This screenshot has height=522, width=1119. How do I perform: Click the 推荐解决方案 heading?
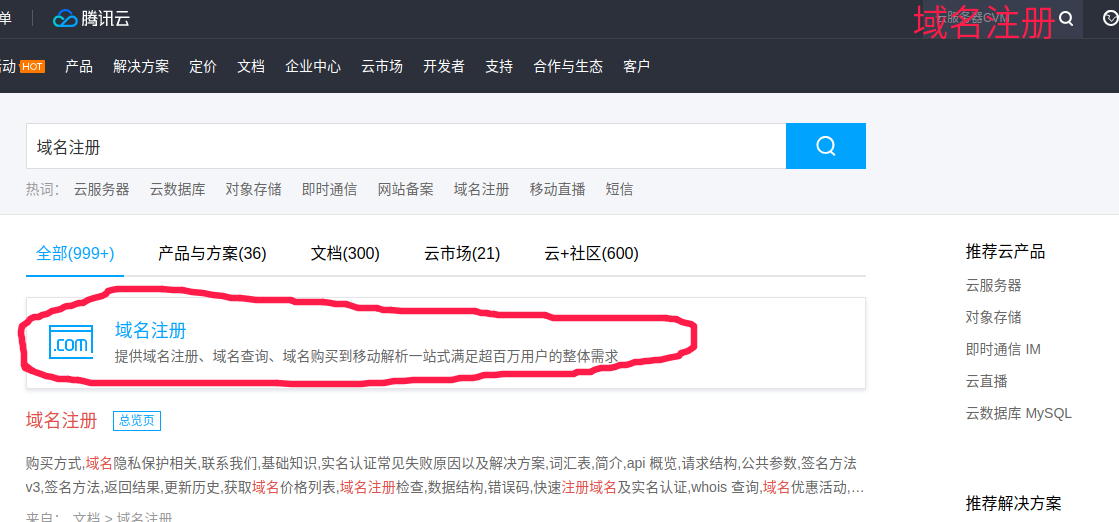coord(1013,503)
